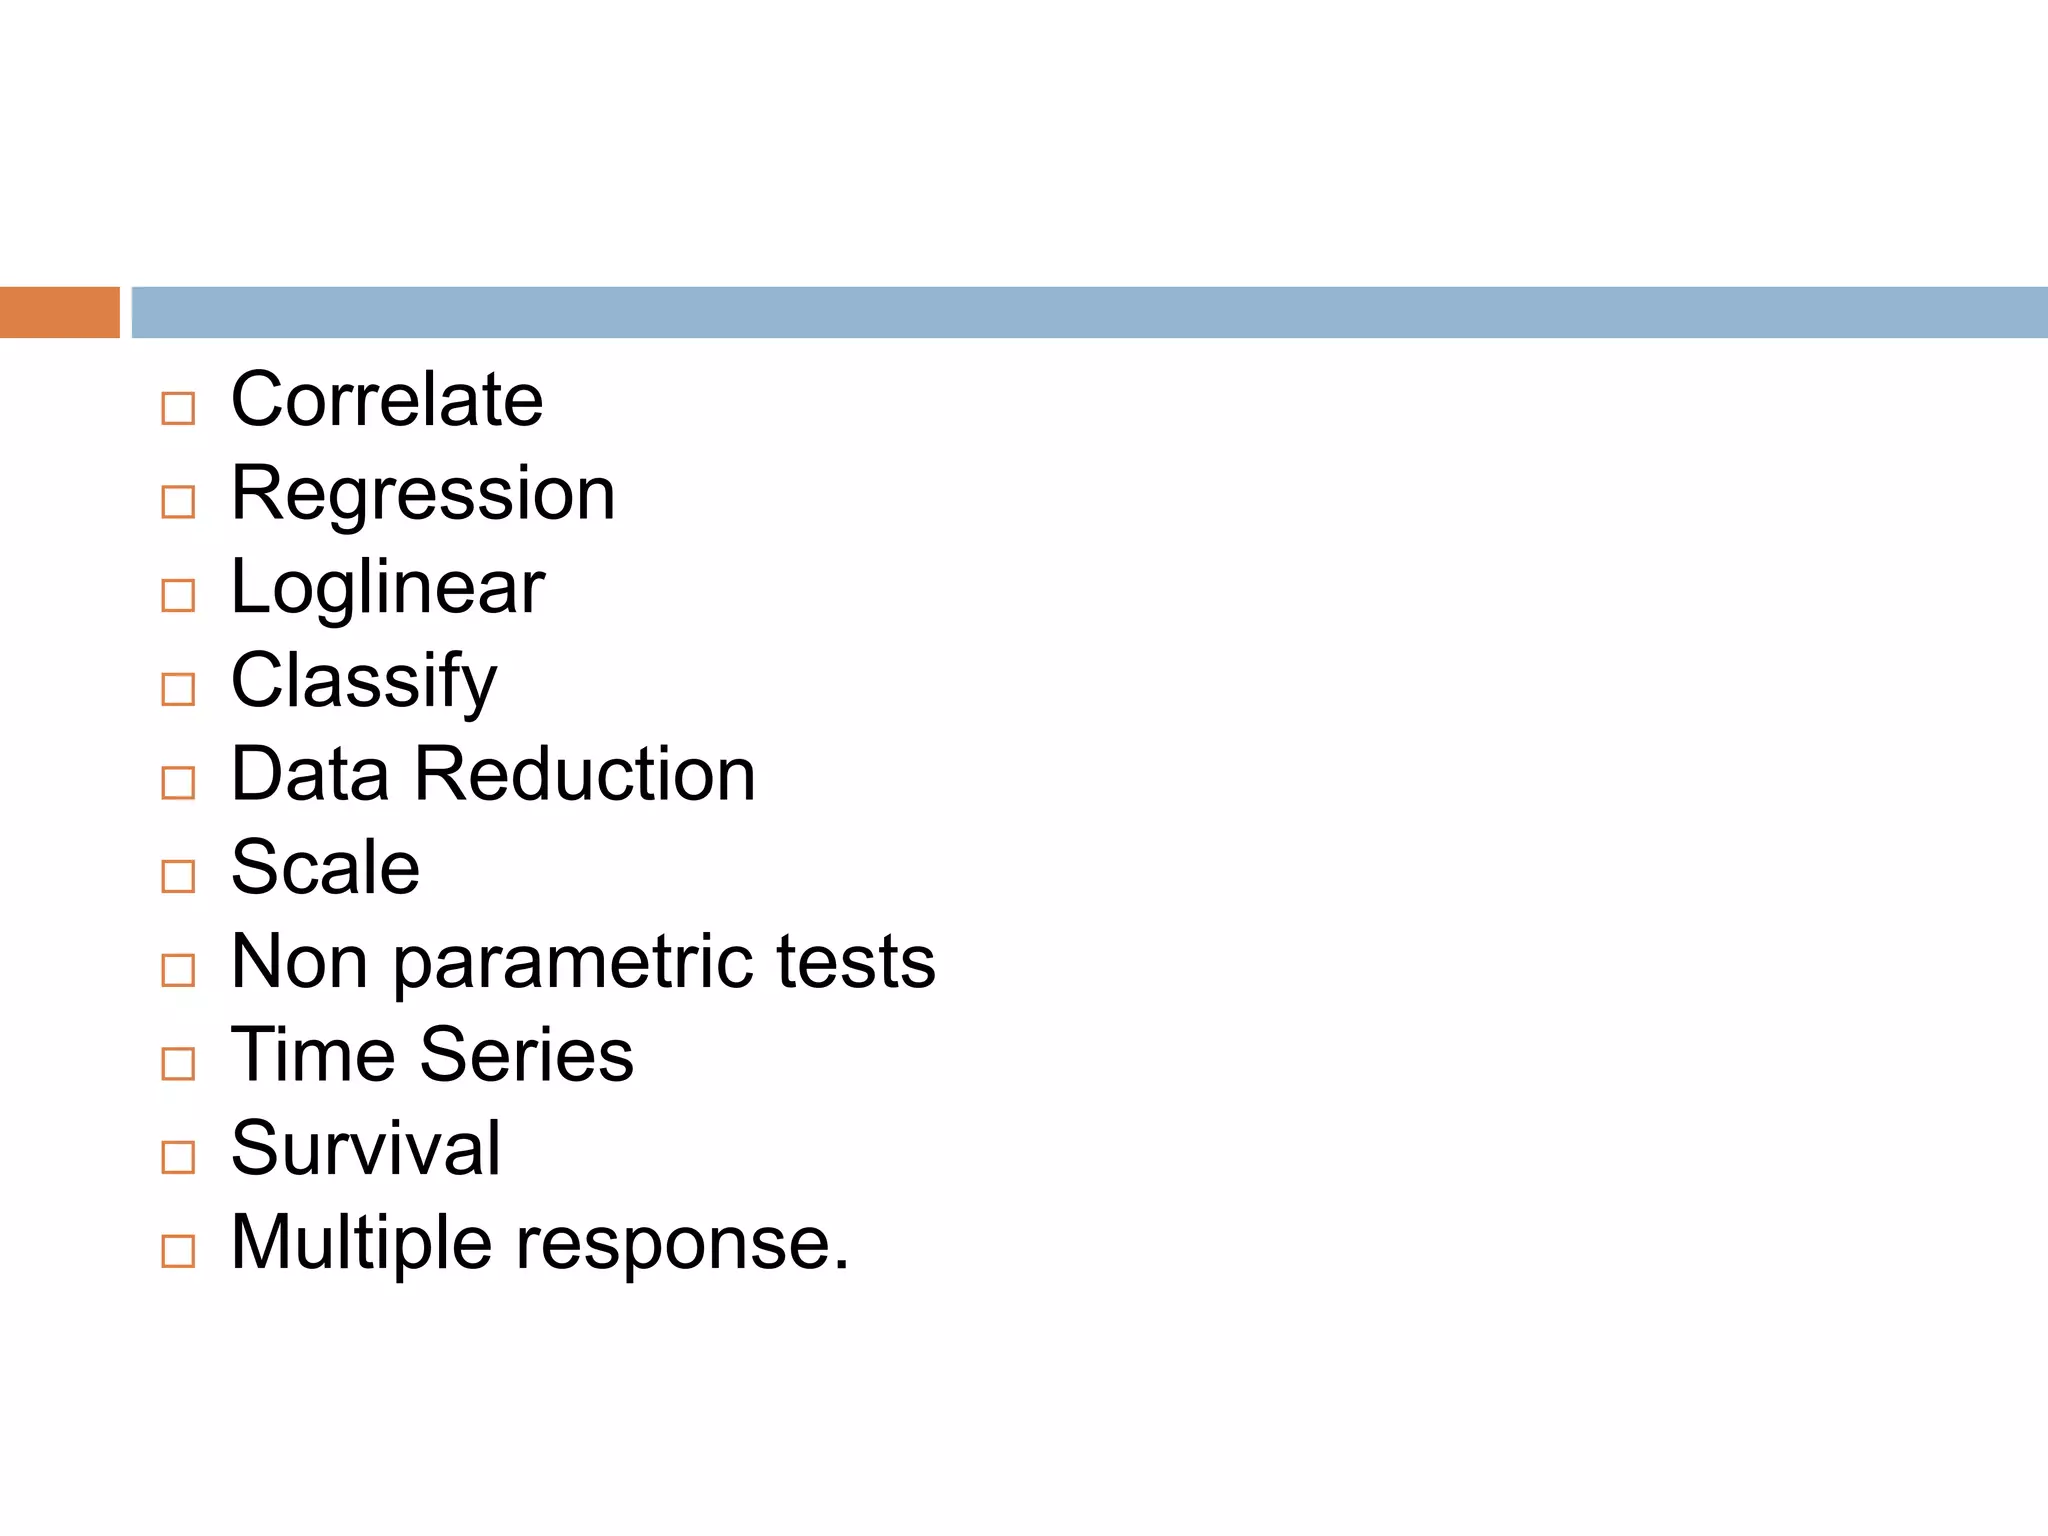The image size is (2048, 1536).
Task: Select the Regression text line
Action: point(423,494)
